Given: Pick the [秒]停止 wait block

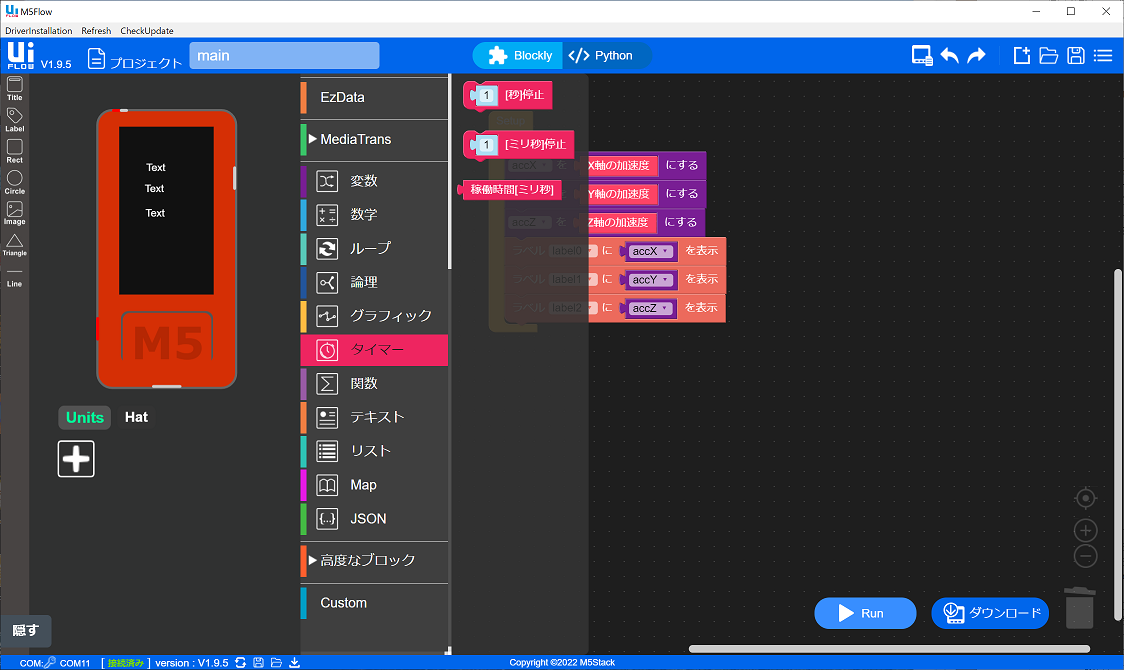Looking at the screenshot, I should 508,95.
